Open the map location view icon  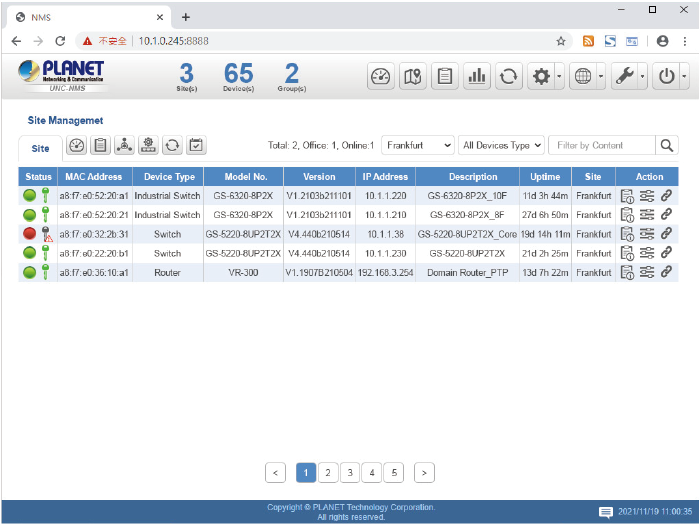[413, 77]
